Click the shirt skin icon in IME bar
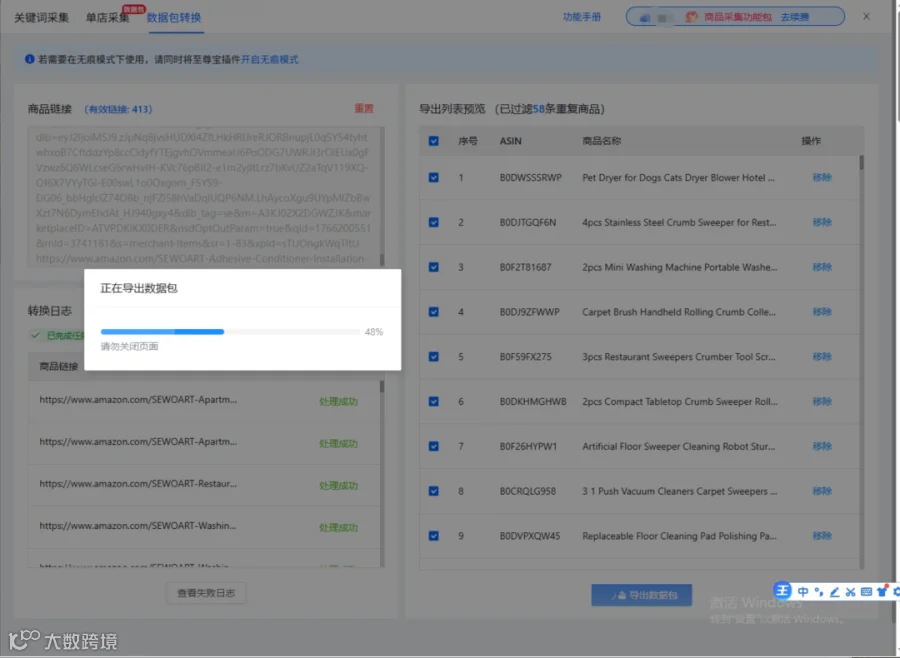The width and height of the screenshot is (900, 658). pos(882,591)
